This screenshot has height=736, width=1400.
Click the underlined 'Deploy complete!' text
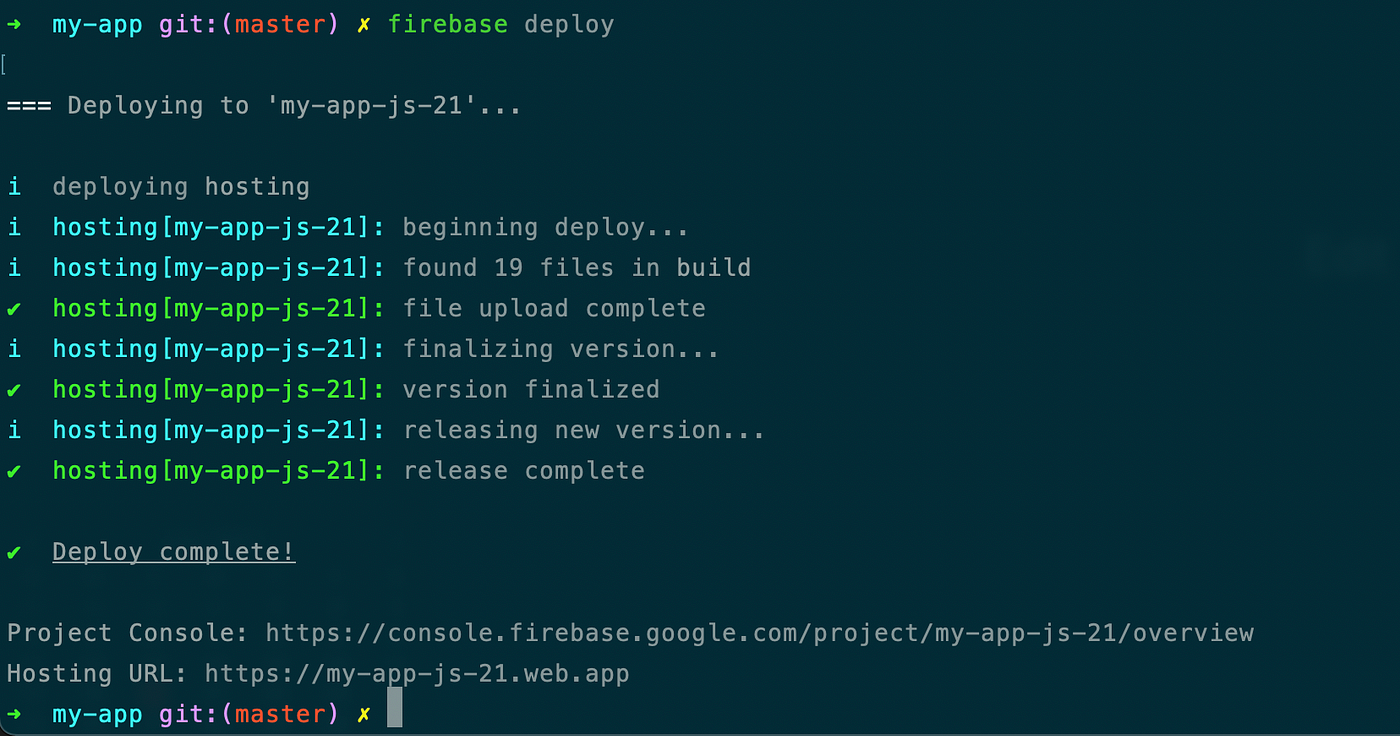pos(173,551)
